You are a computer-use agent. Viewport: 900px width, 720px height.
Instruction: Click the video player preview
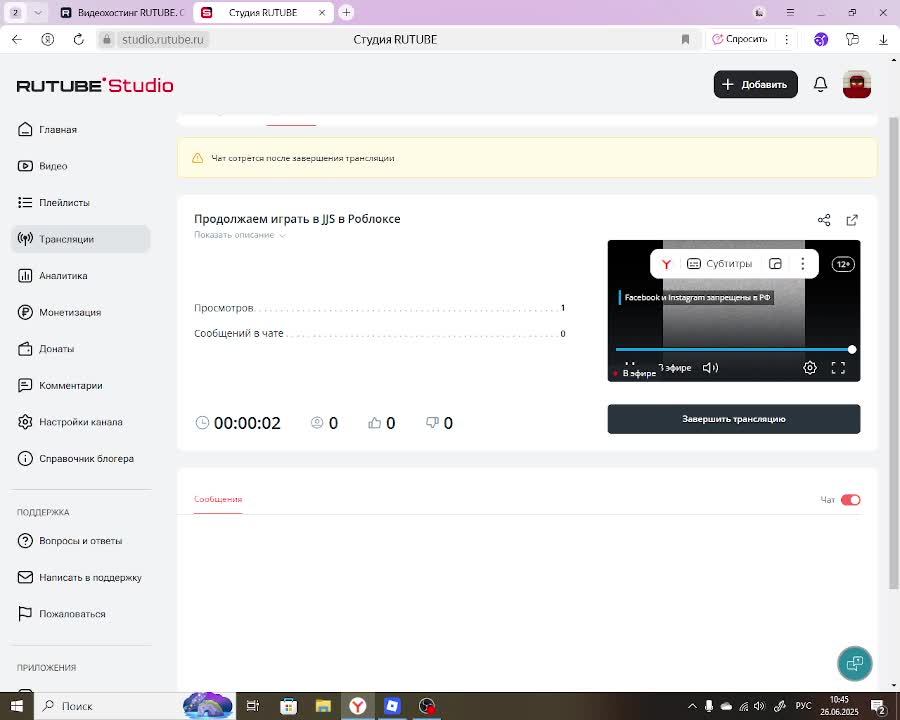(734, 311)
